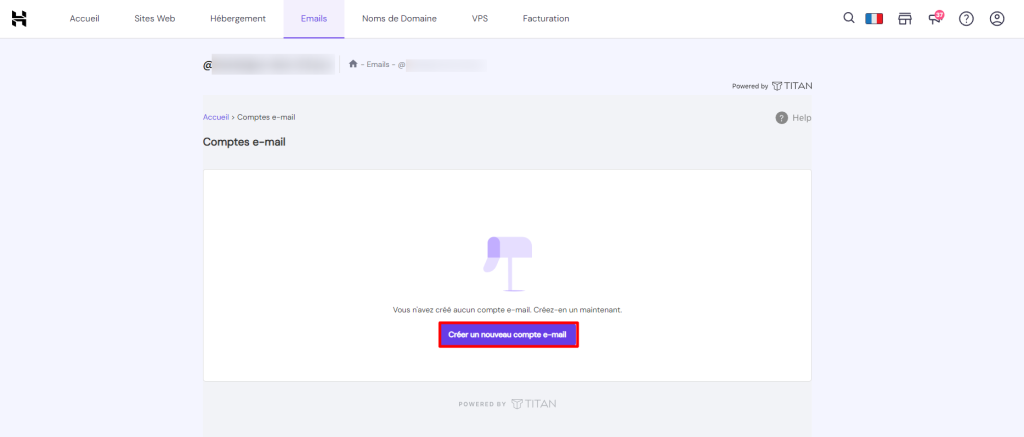
Task: Click the French flag language icon
Action: (x=874, y=18)
